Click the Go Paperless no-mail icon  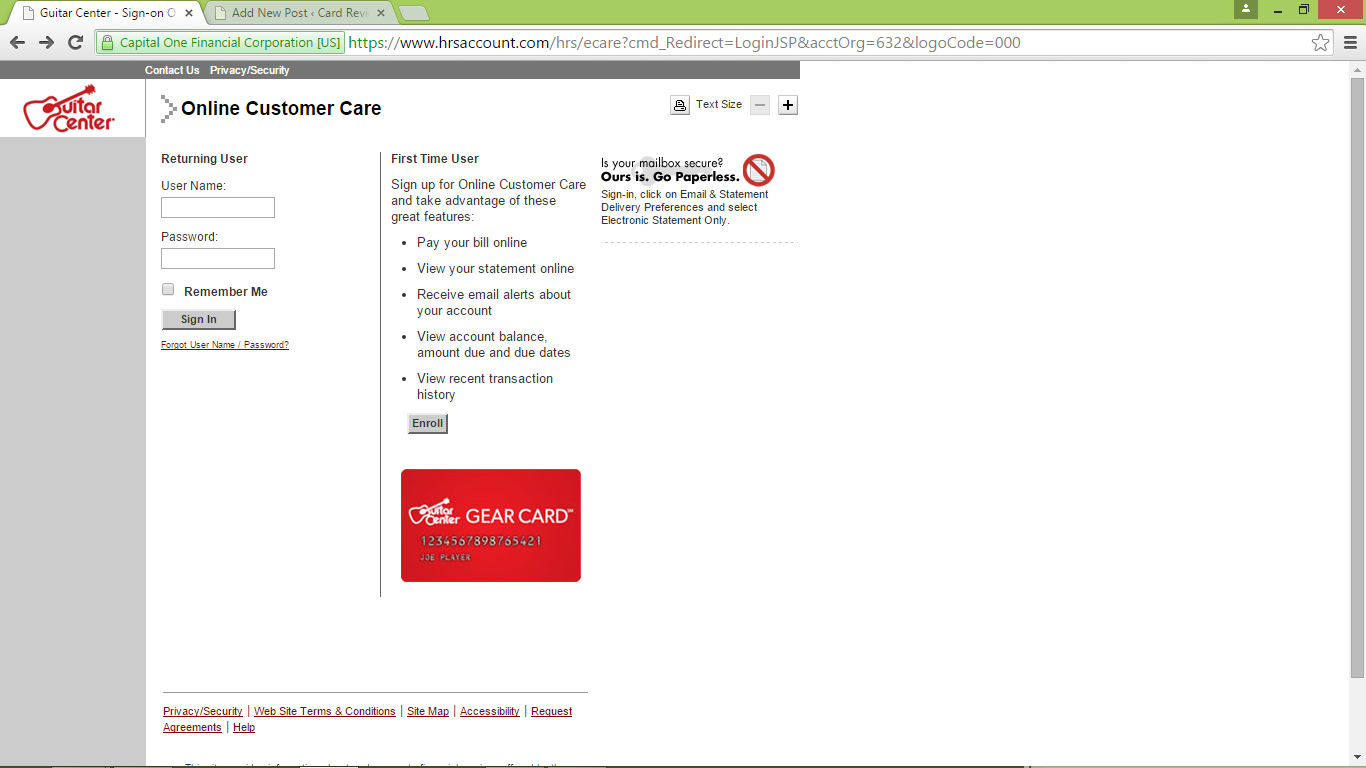coord(759,170)
